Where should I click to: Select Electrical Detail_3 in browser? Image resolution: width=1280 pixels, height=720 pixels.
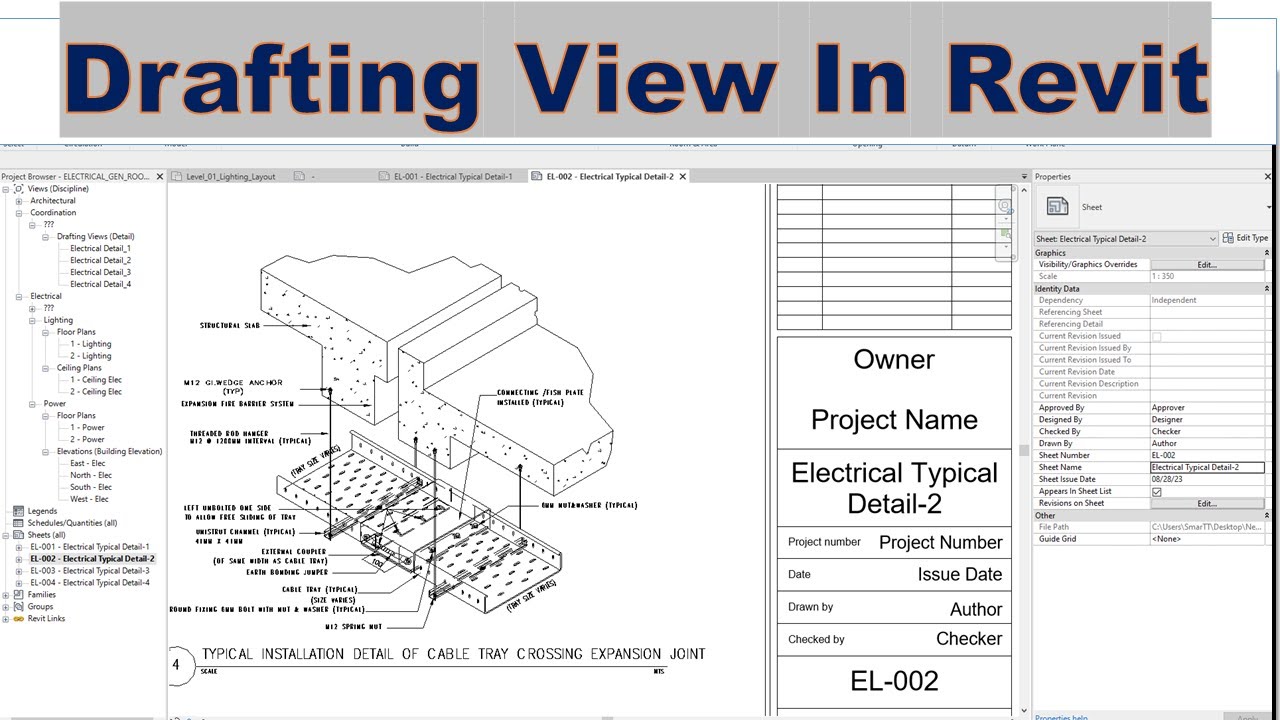point(100,273)
